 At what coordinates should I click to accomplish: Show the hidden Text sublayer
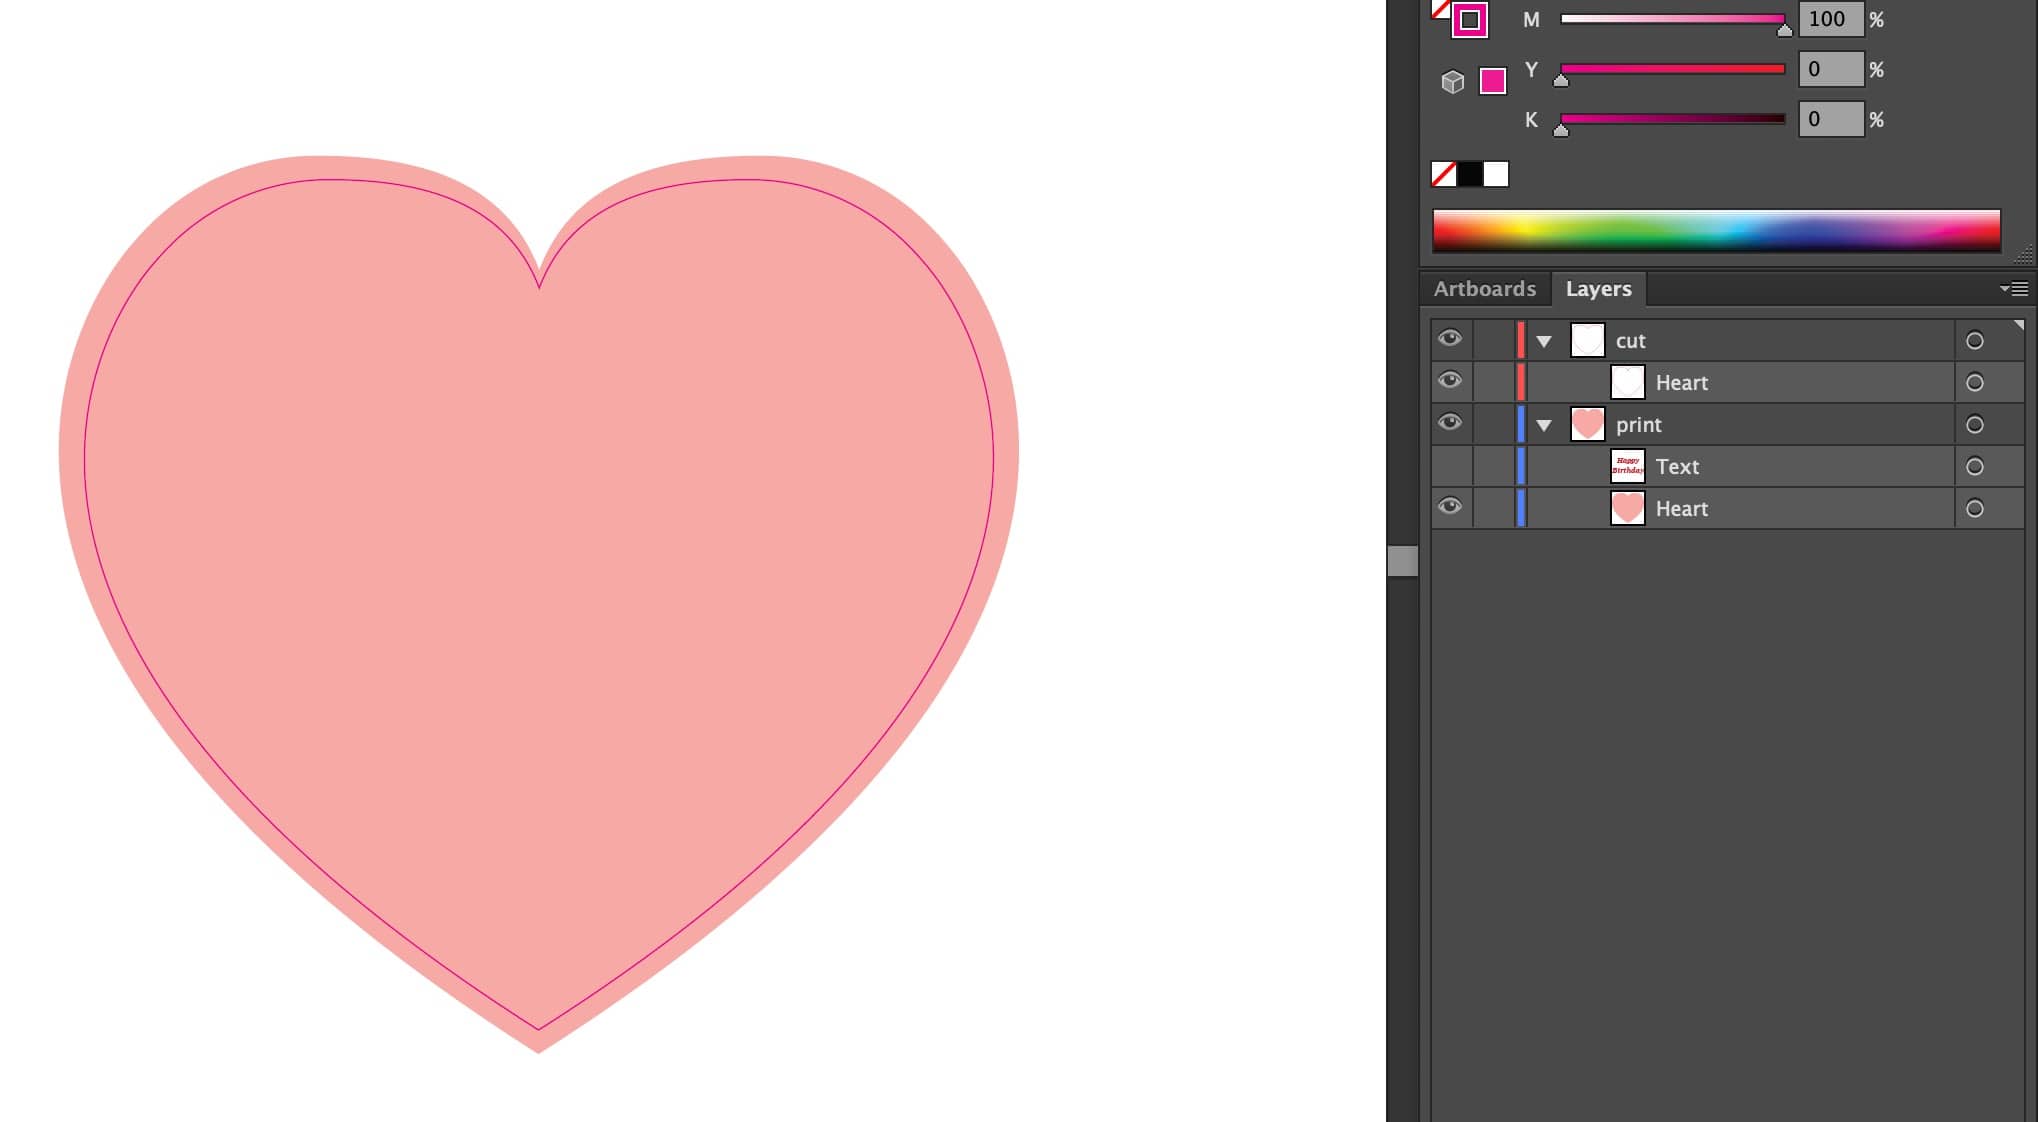pos(1450,467)
